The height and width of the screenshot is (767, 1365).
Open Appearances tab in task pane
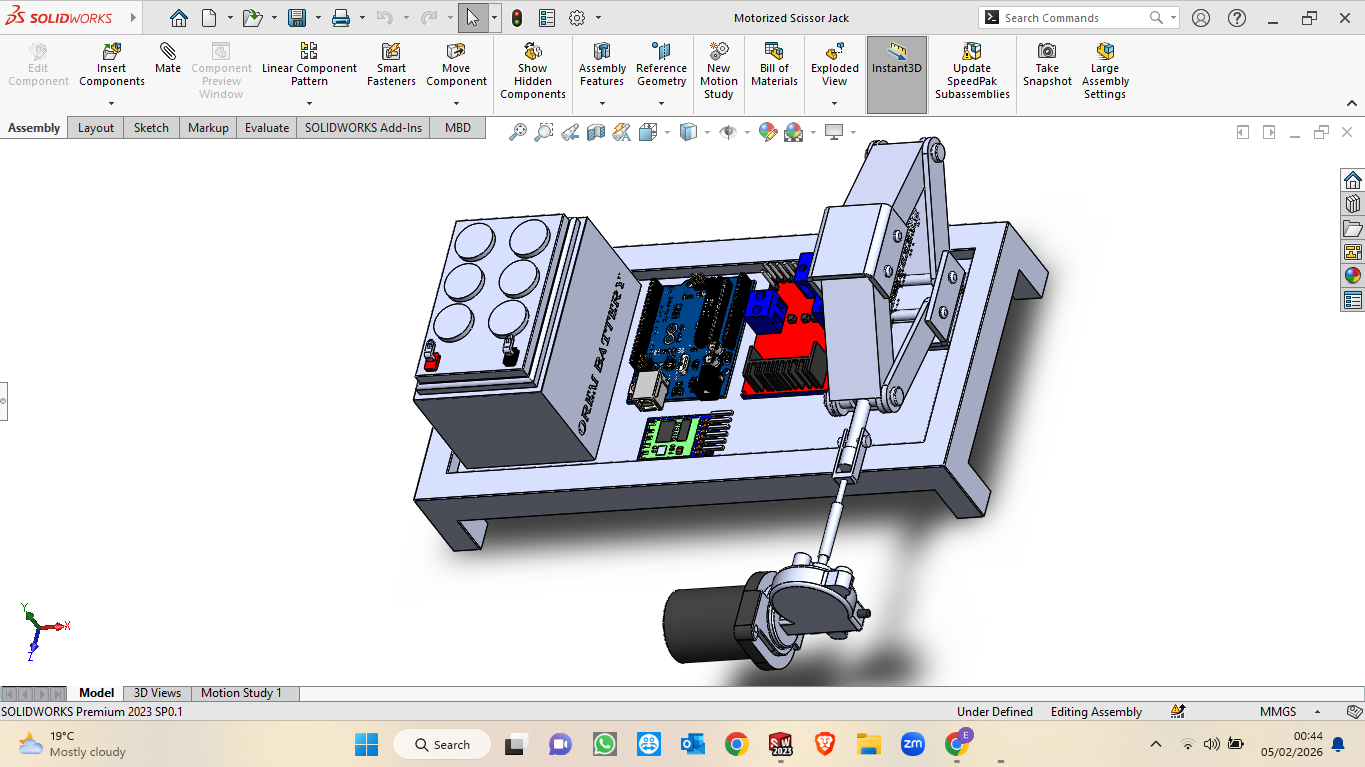(1352, 276)
